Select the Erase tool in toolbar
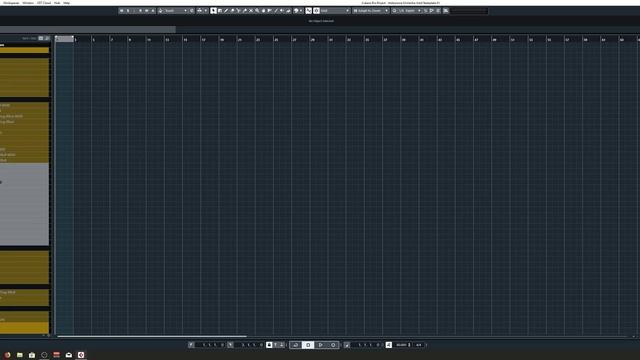 point(232,11)
